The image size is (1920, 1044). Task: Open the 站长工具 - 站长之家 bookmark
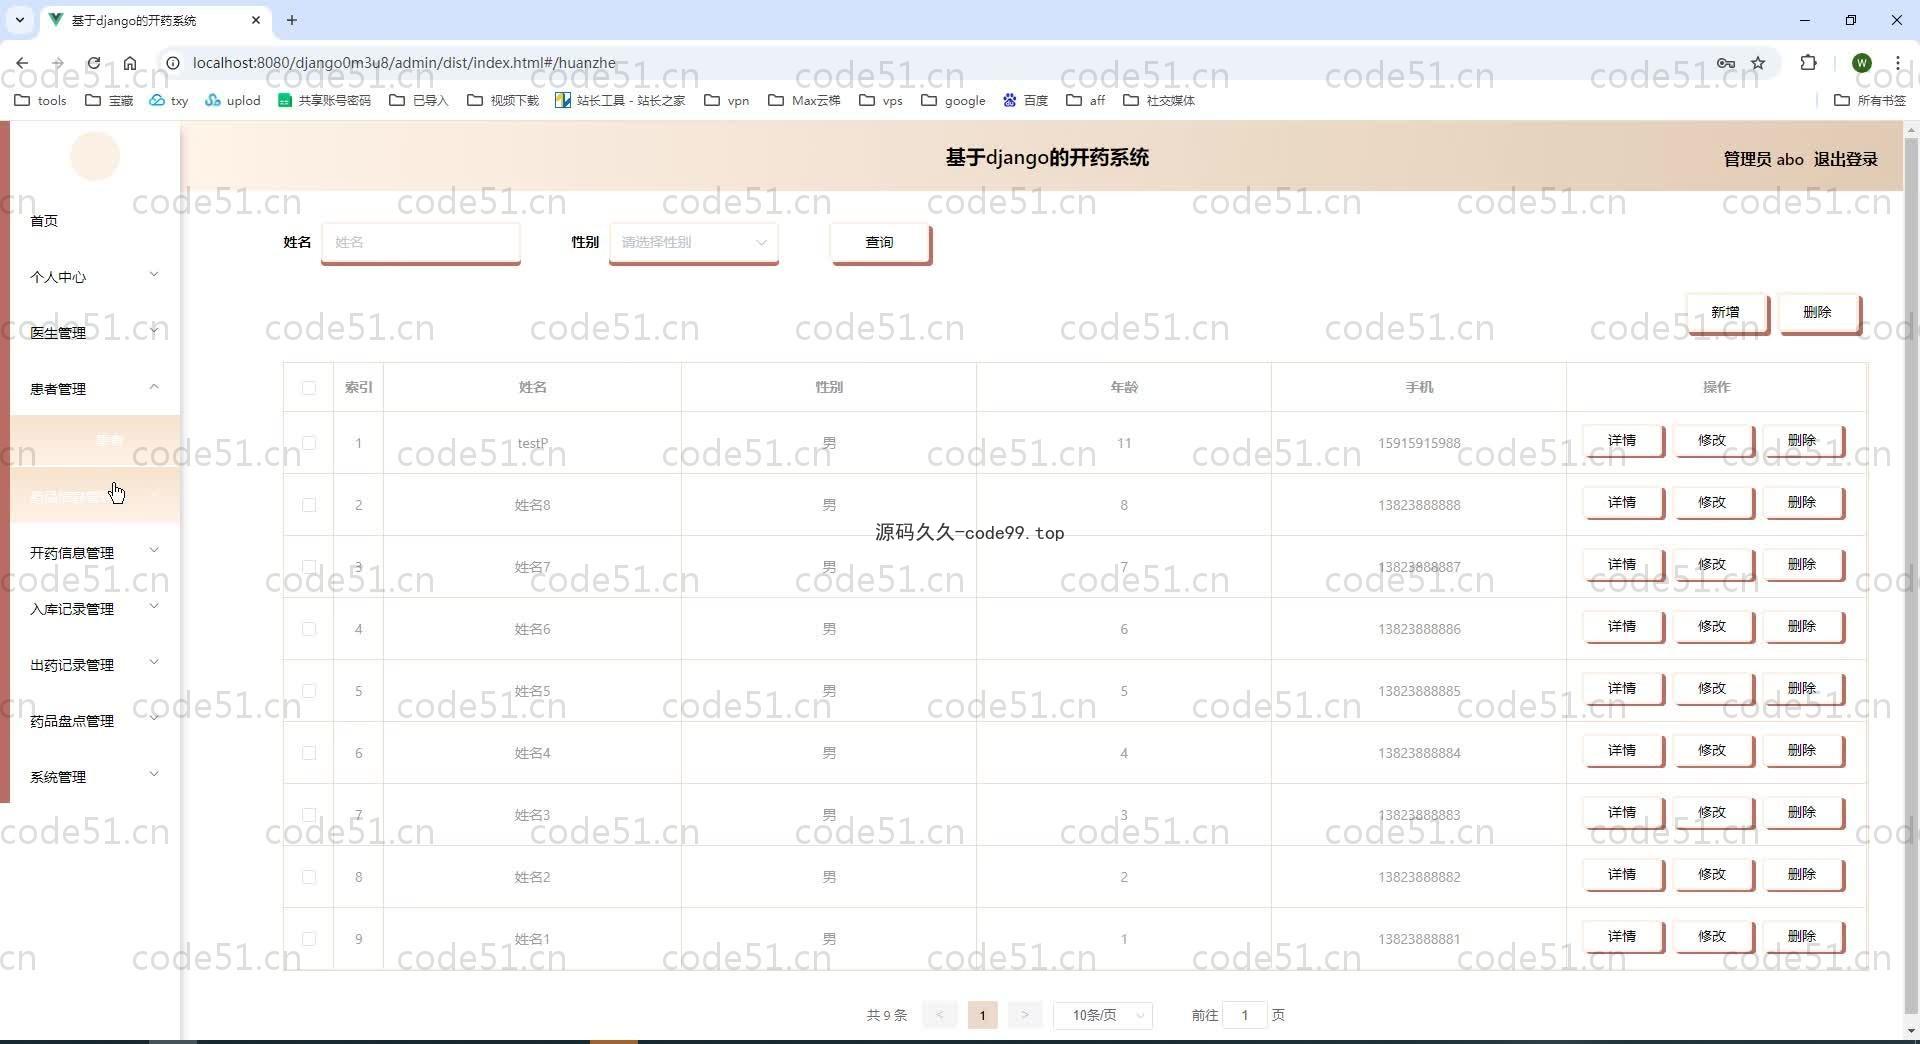click(x=620, y=100)
